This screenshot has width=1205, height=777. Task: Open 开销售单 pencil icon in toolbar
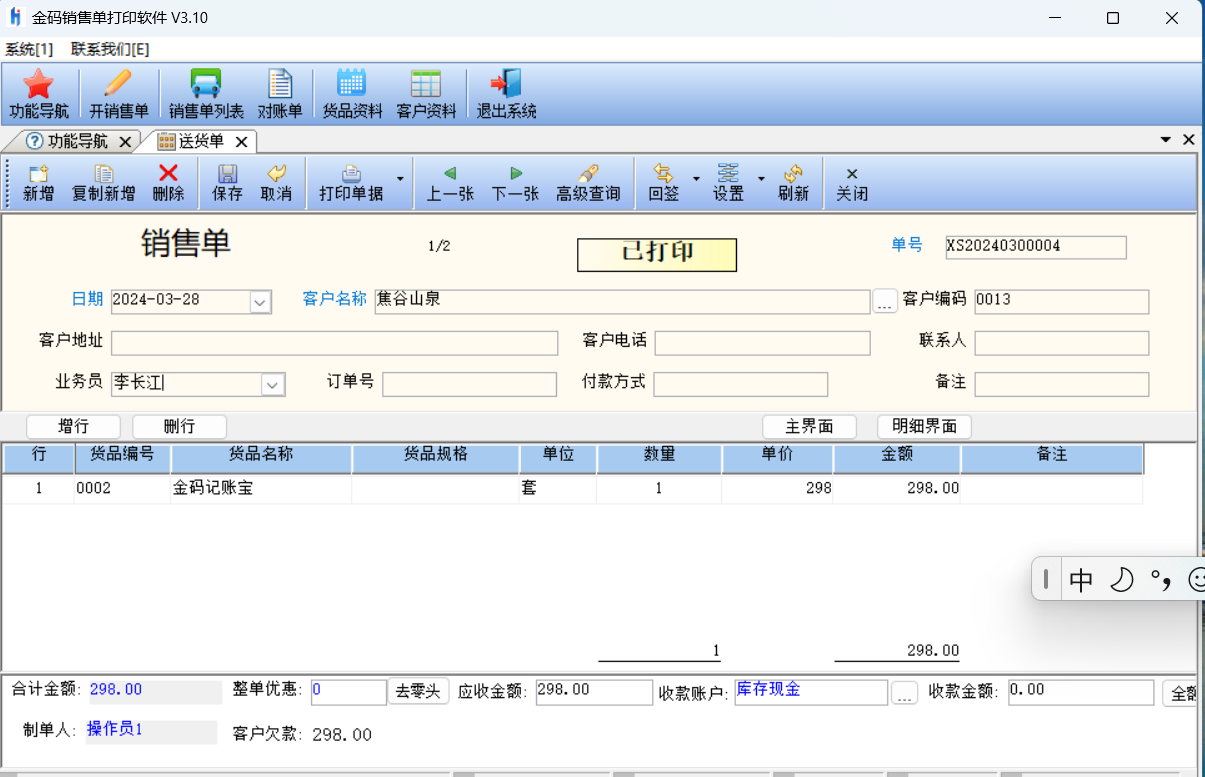(x=118, y=86)
